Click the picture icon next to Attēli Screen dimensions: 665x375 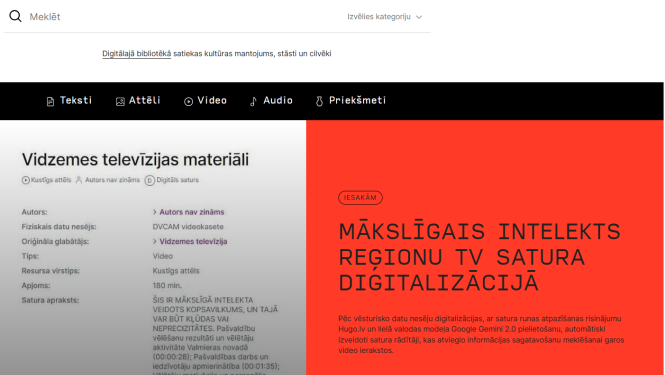pos(120,101)
